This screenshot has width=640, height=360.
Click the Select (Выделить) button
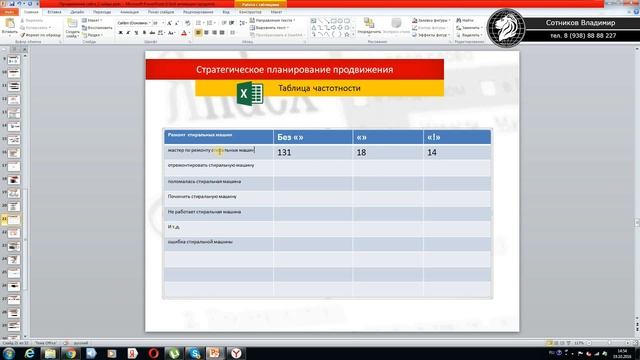(469, 35)
